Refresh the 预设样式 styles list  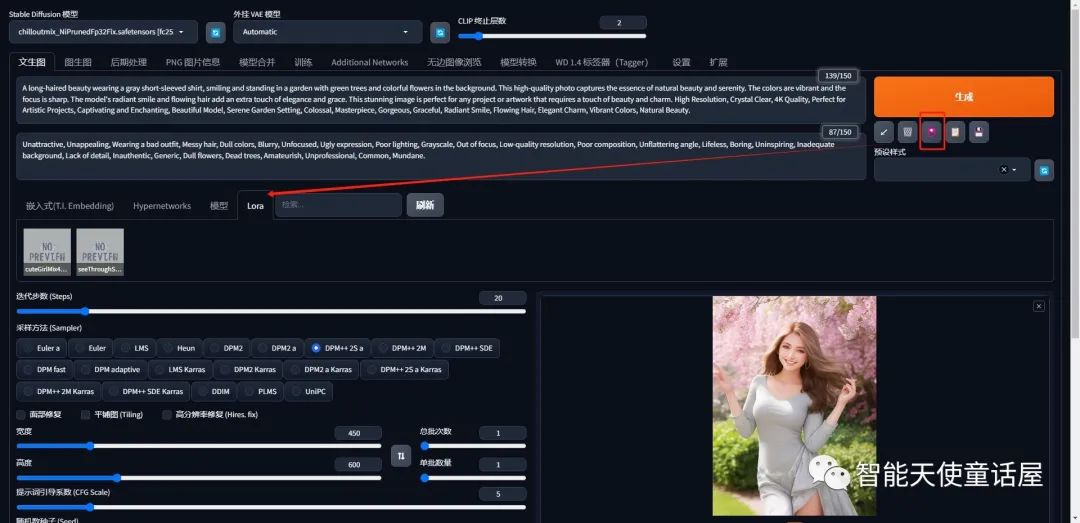1044,170
